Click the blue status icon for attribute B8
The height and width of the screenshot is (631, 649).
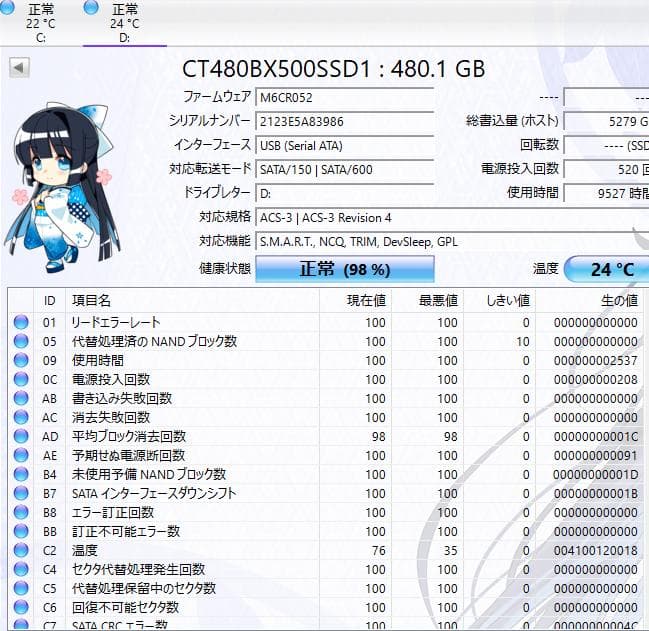click(x=21, y=512)
